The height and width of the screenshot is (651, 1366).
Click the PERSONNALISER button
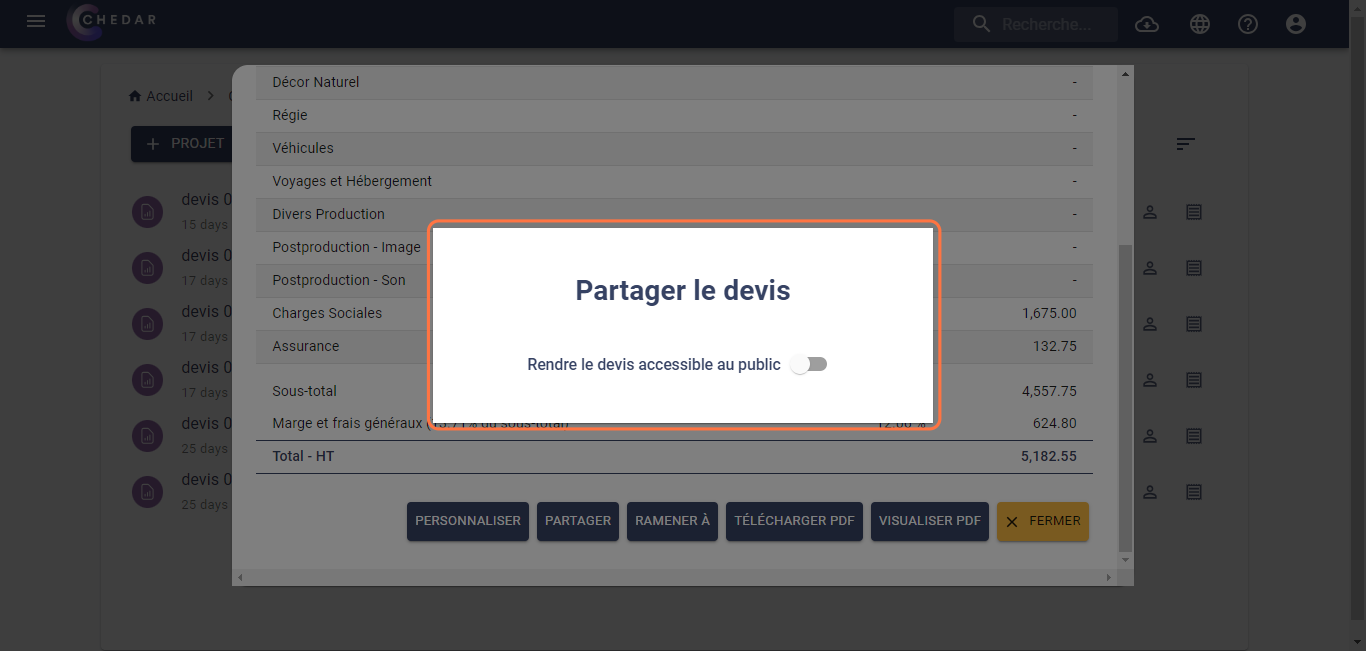click(468, 521)
